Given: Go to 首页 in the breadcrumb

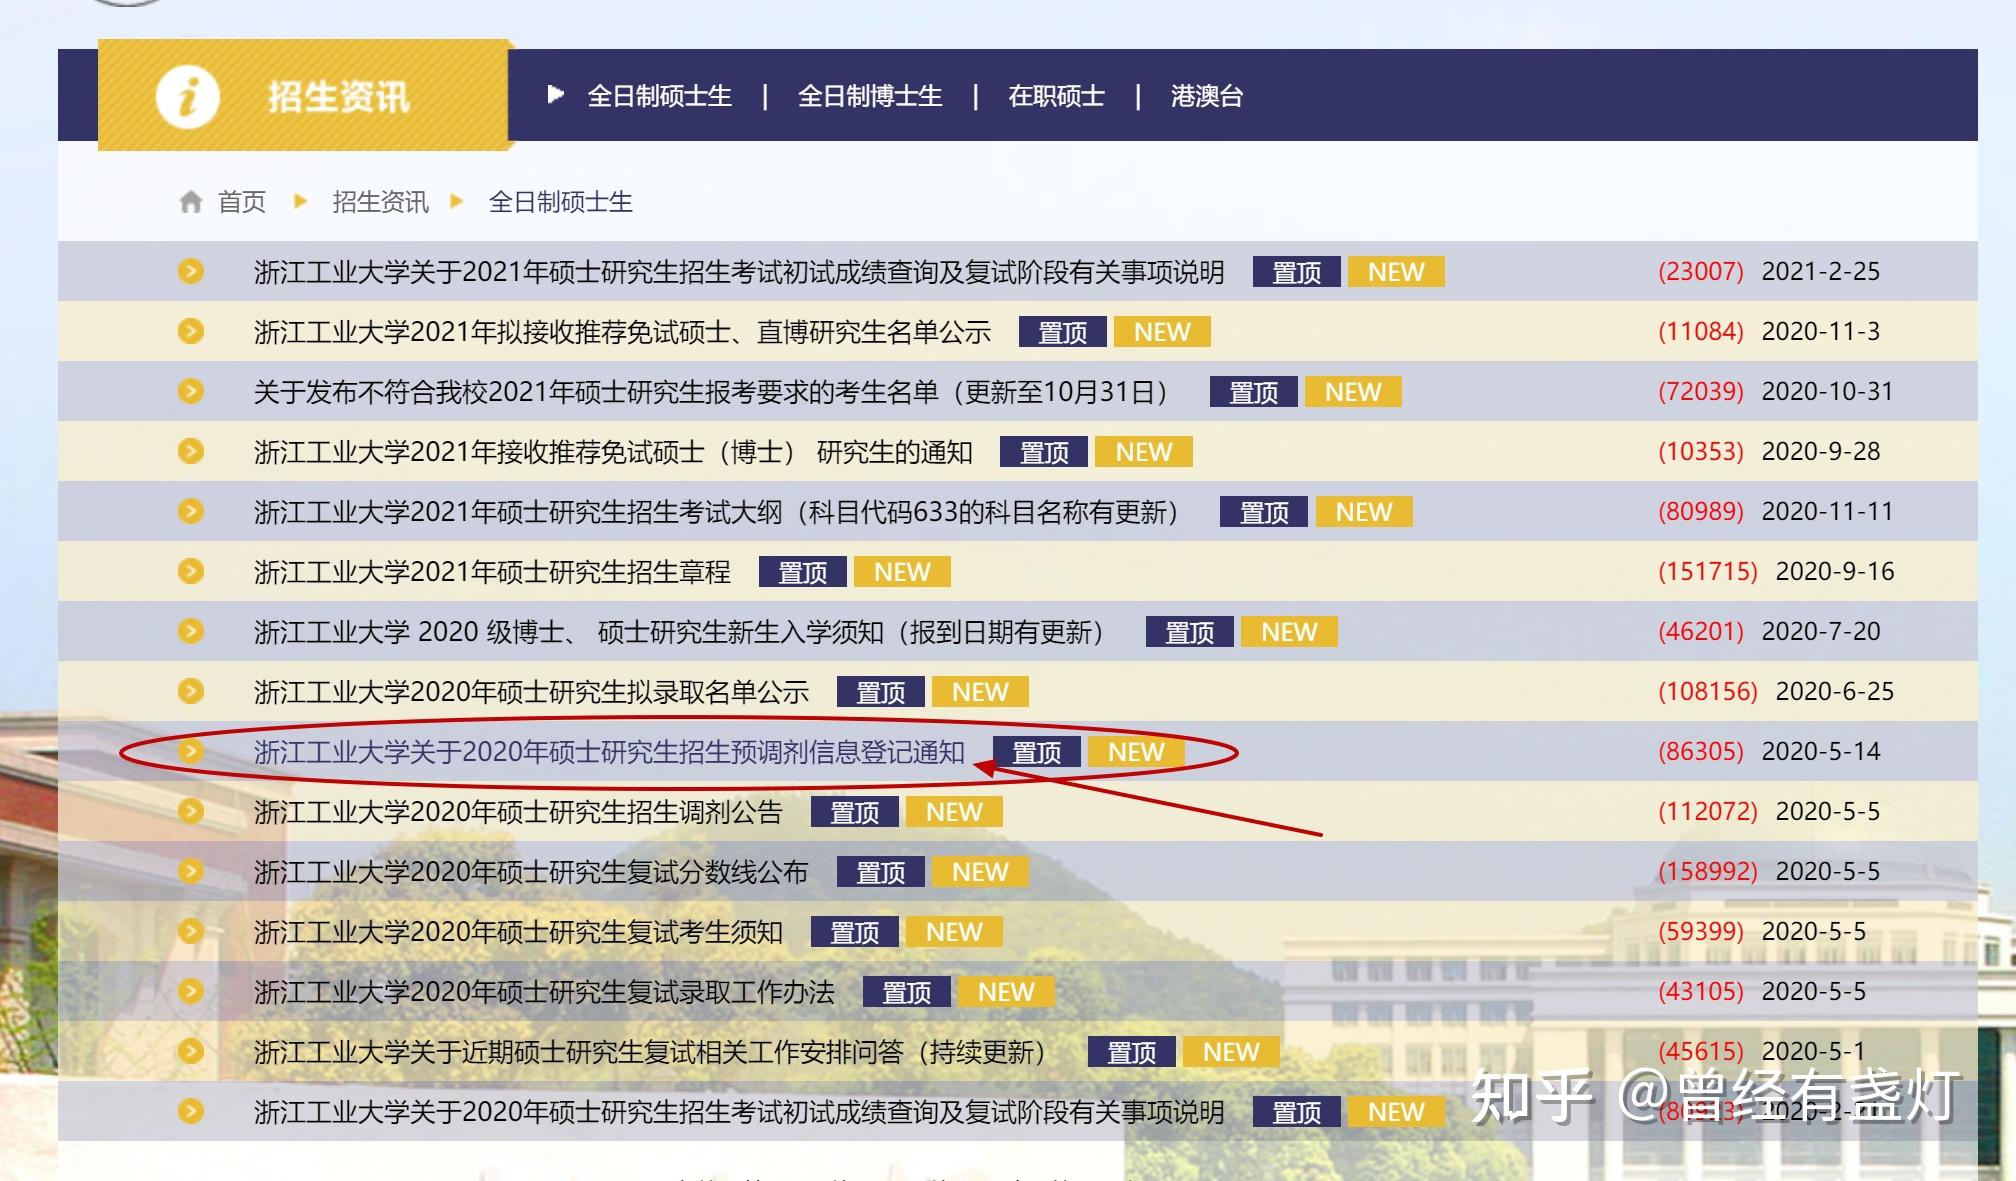Looking at the screenshot, I should click(242, 202).
